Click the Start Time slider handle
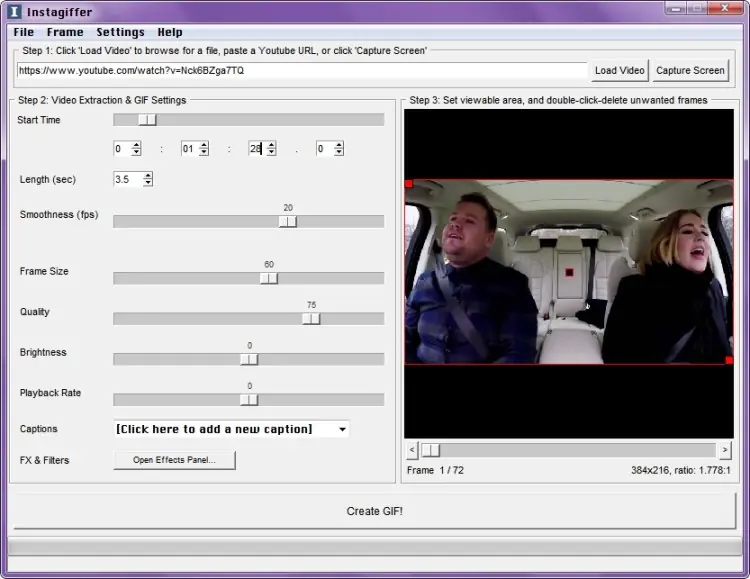Viewport: 750px width, 579px height. (x=147, y=120)
